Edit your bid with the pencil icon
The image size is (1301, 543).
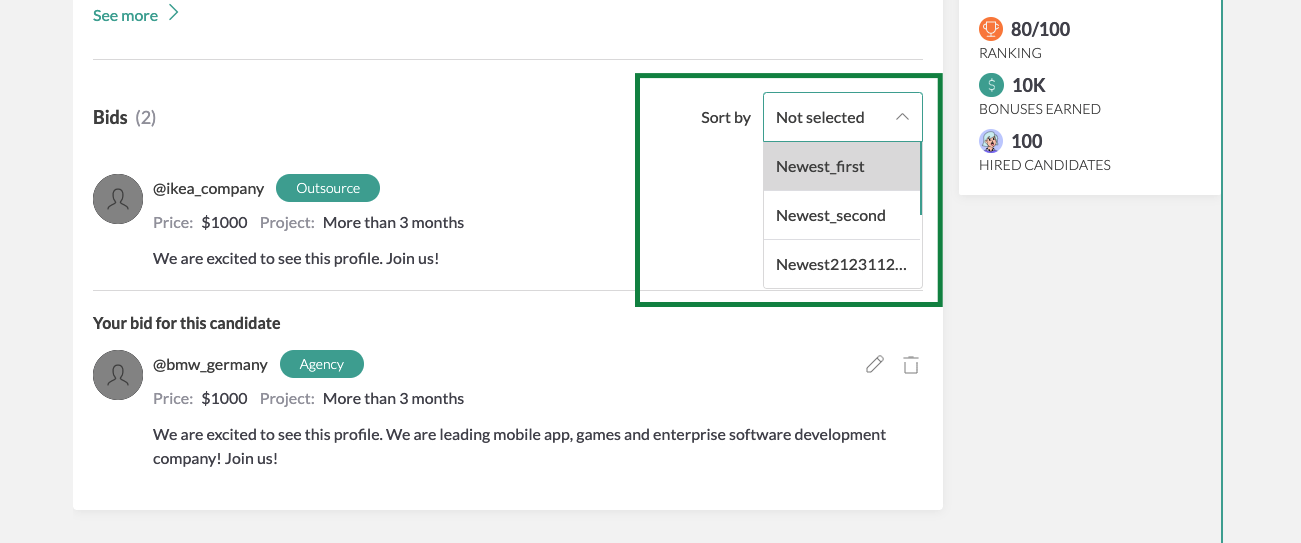(x=875, y=365)
